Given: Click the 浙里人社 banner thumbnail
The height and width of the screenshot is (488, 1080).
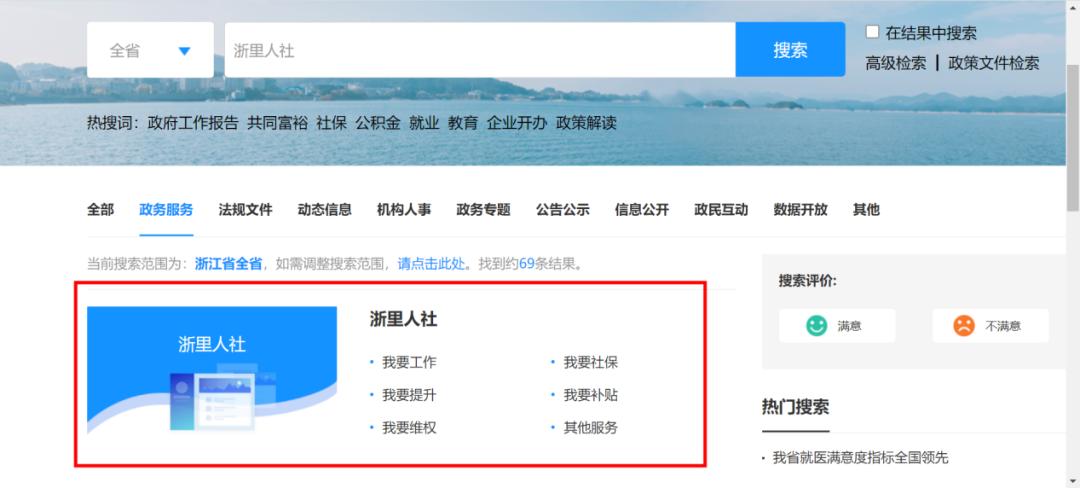Looking at the screenshot, I should tap(211, 368).
